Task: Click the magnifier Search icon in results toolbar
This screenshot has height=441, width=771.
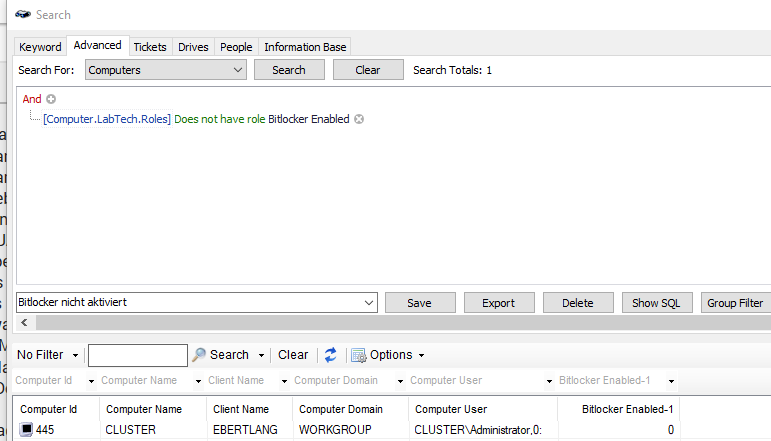Action: point(199,354)
